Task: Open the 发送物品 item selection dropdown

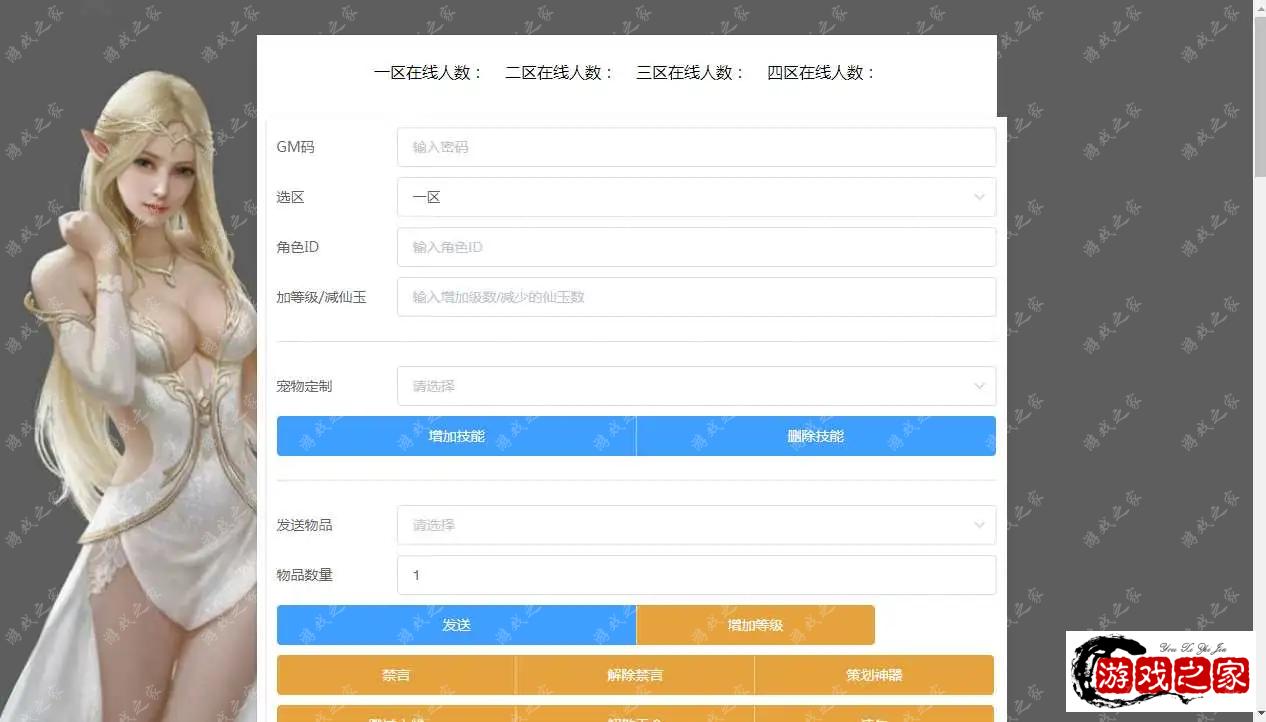Action: click(696, 525)
